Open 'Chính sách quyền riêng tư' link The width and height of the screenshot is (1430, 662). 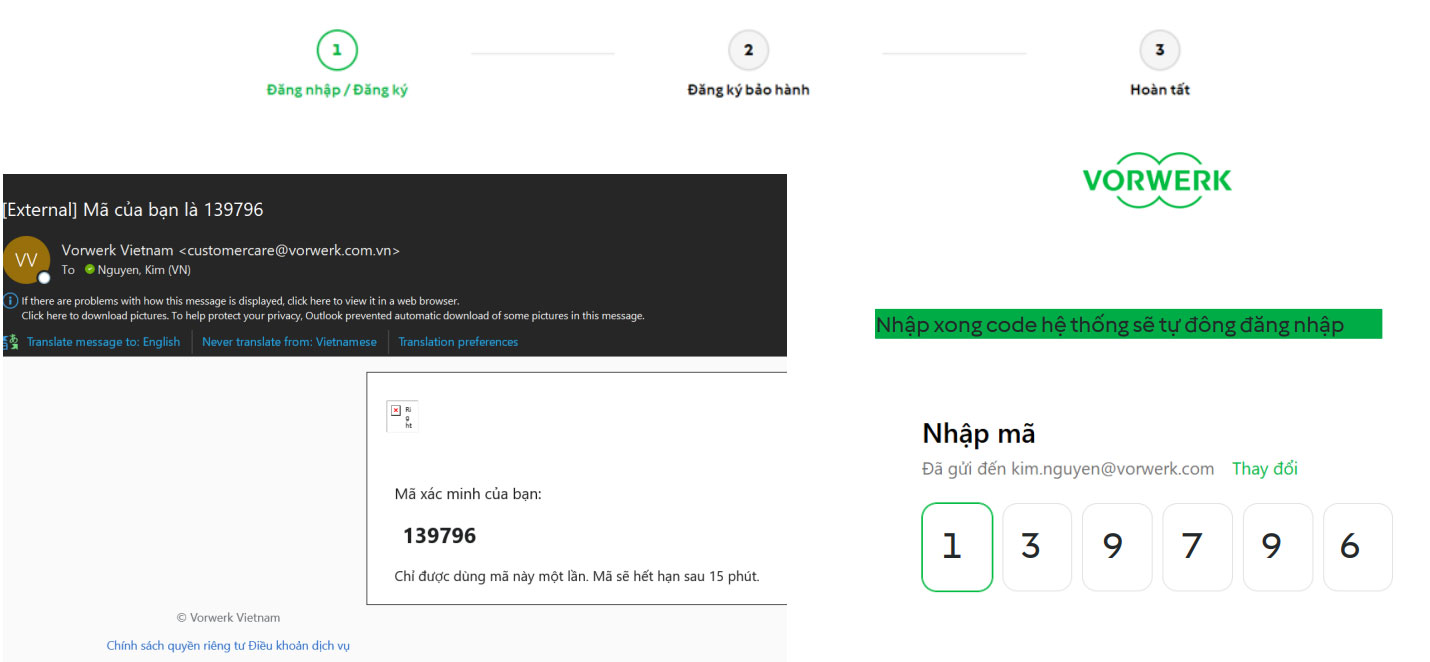tap(177, 646)
